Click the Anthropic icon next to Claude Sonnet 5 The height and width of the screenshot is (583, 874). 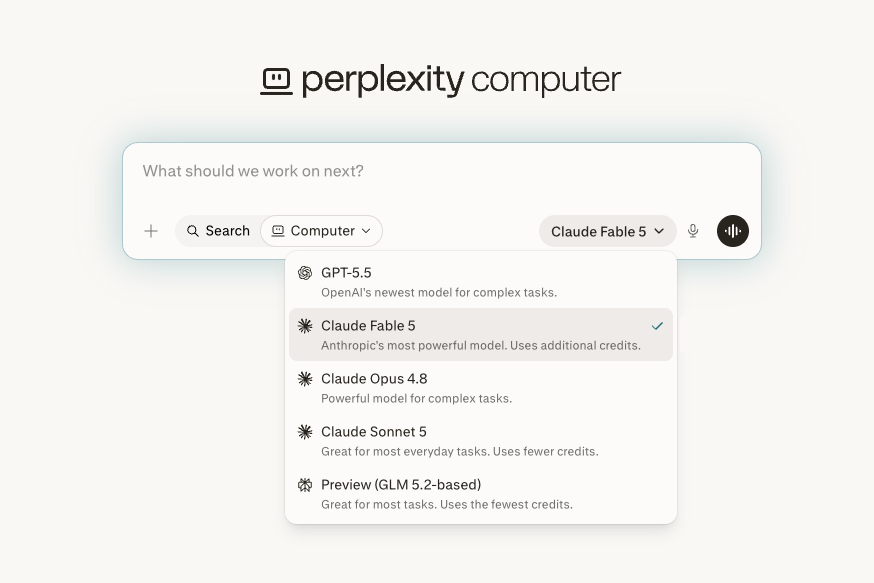tap(305, 431)
